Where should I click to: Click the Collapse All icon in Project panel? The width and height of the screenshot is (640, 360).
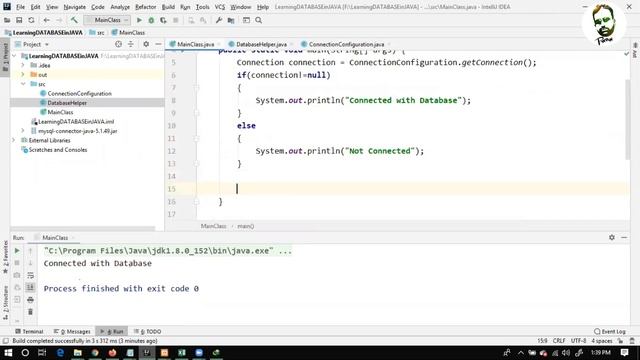(131, 44)
